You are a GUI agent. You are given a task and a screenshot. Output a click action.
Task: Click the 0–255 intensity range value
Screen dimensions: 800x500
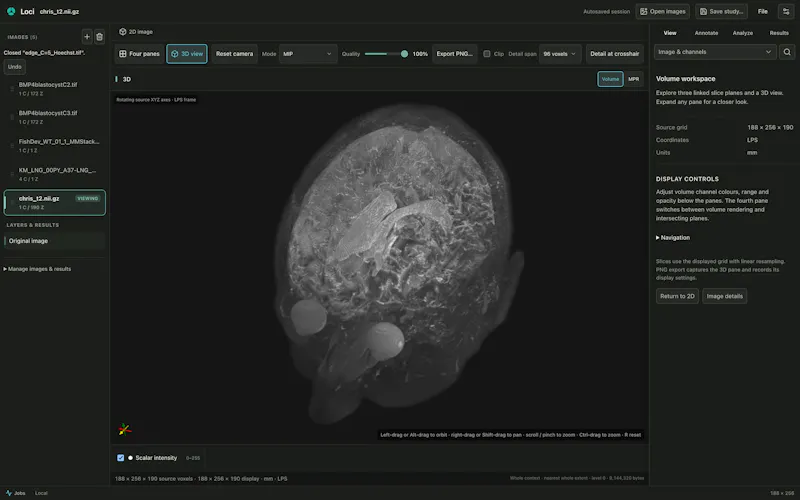(x=193, y=458)
